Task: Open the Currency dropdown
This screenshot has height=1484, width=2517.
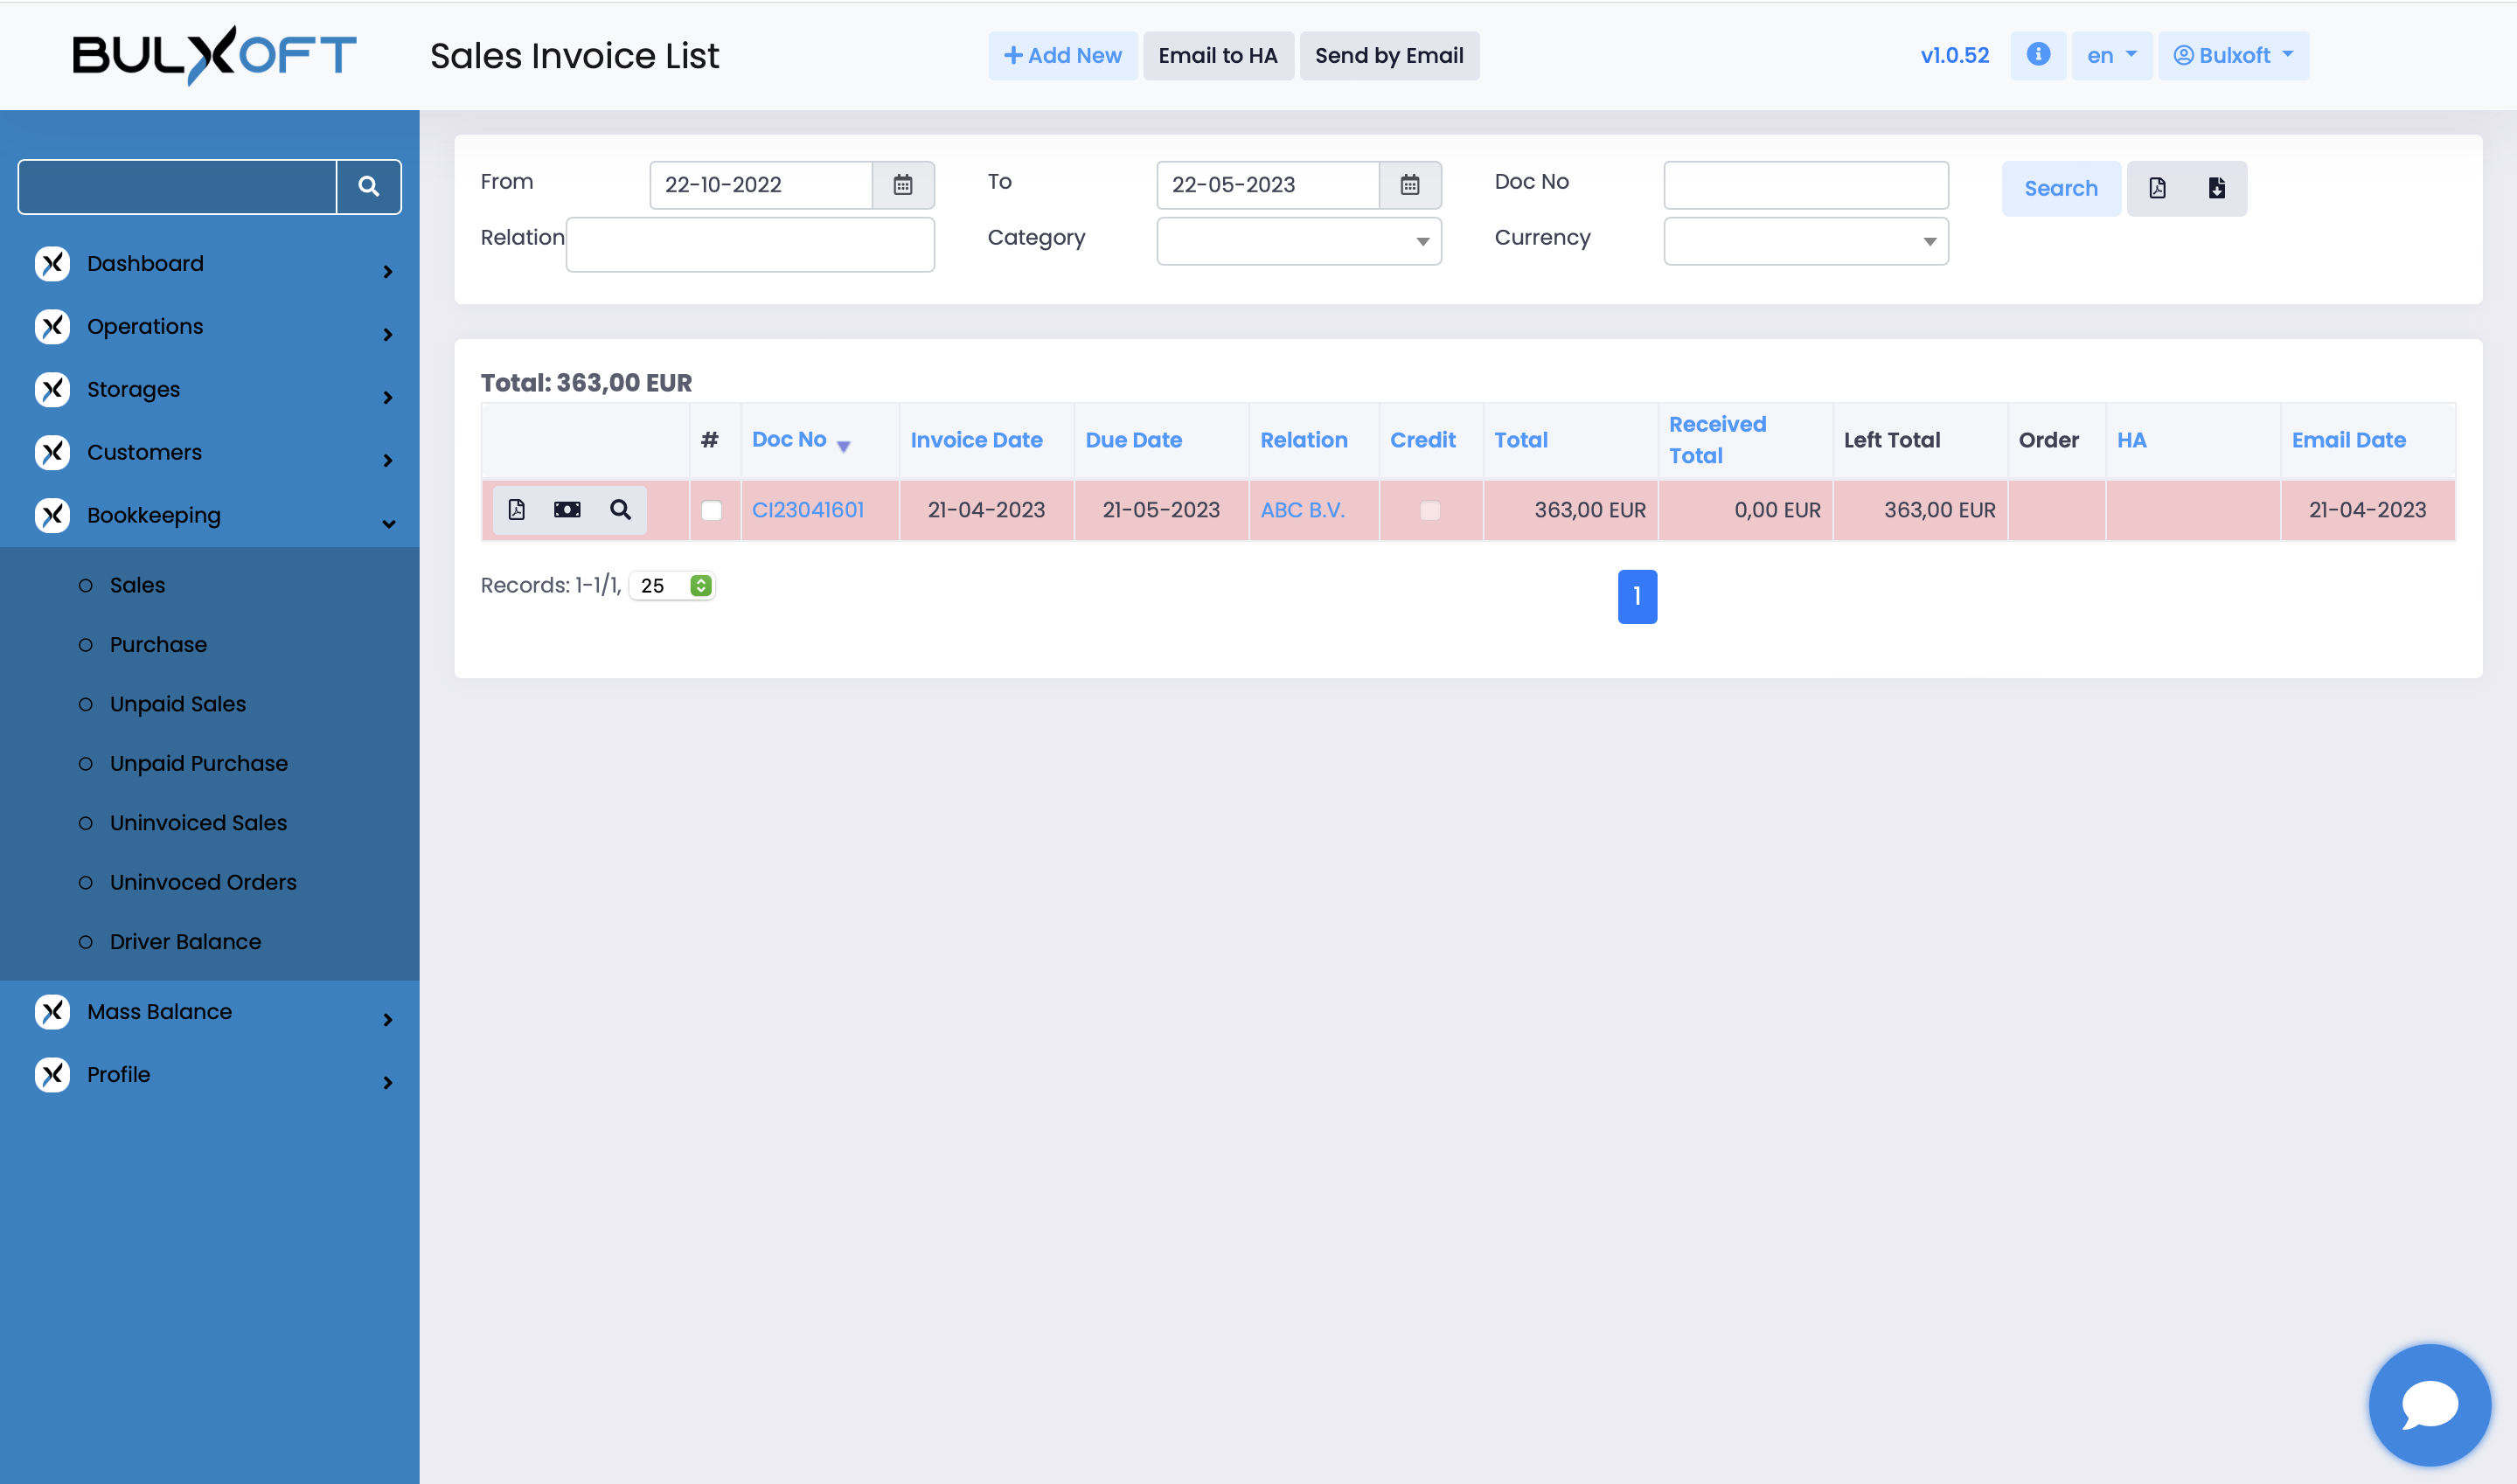Action: pos(1805,241)
